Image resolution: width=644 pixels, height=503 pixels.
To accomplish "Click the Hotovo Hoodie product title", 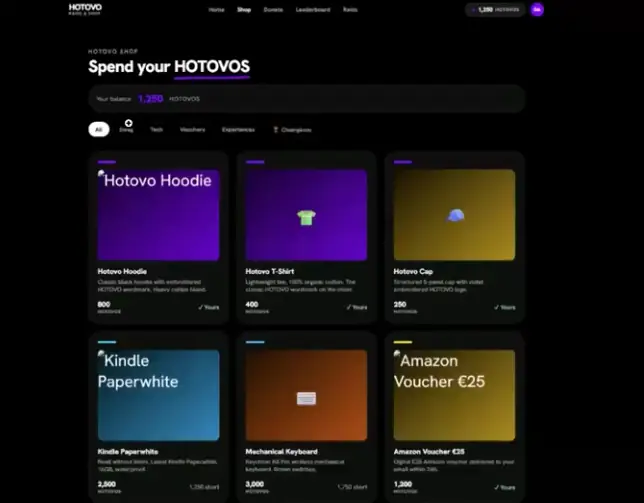I will pos(122,271).
